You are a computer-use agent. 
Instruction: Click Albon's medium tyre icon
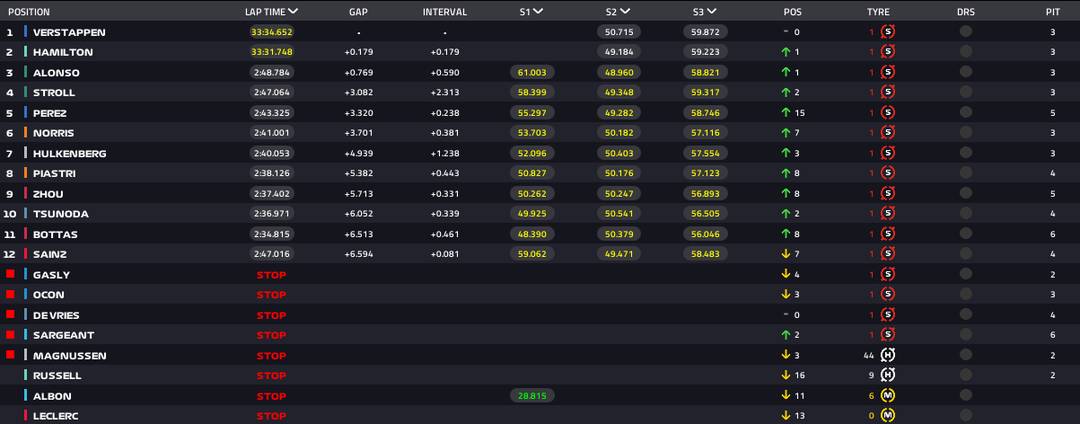pyautogui.click(x=888, y=396)
